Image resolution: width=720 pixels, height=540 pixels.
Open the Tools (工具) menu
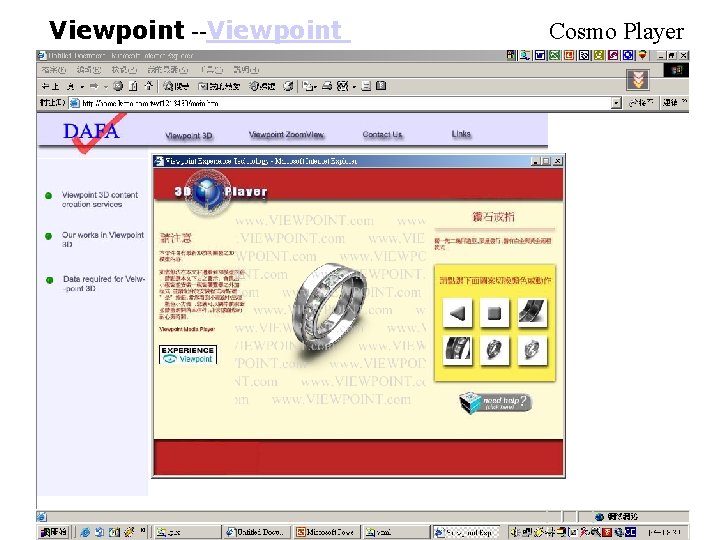[212, 70]
